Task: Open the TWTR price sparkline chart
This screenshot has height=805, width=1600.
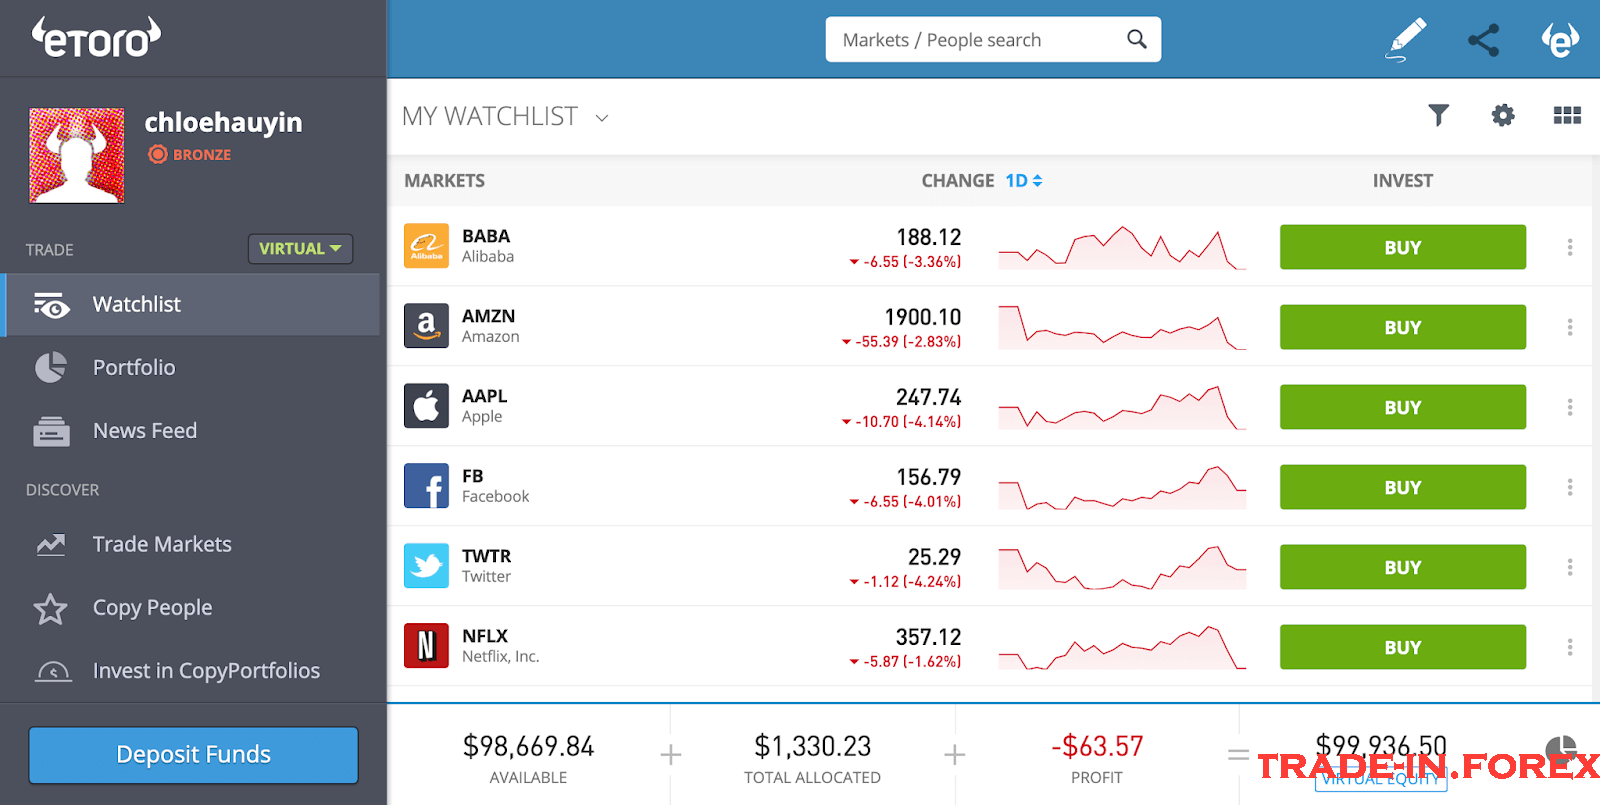Action: point(1122,568)
